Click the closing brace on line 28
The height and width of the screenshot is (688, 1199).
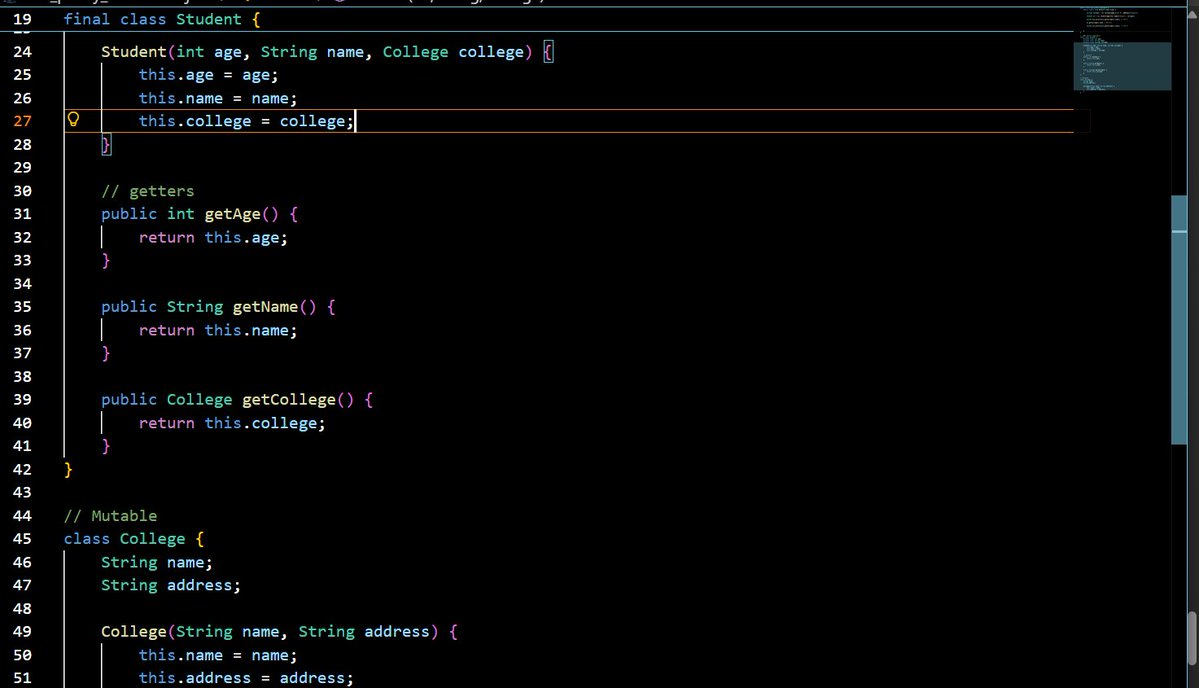tap(106, 144)
